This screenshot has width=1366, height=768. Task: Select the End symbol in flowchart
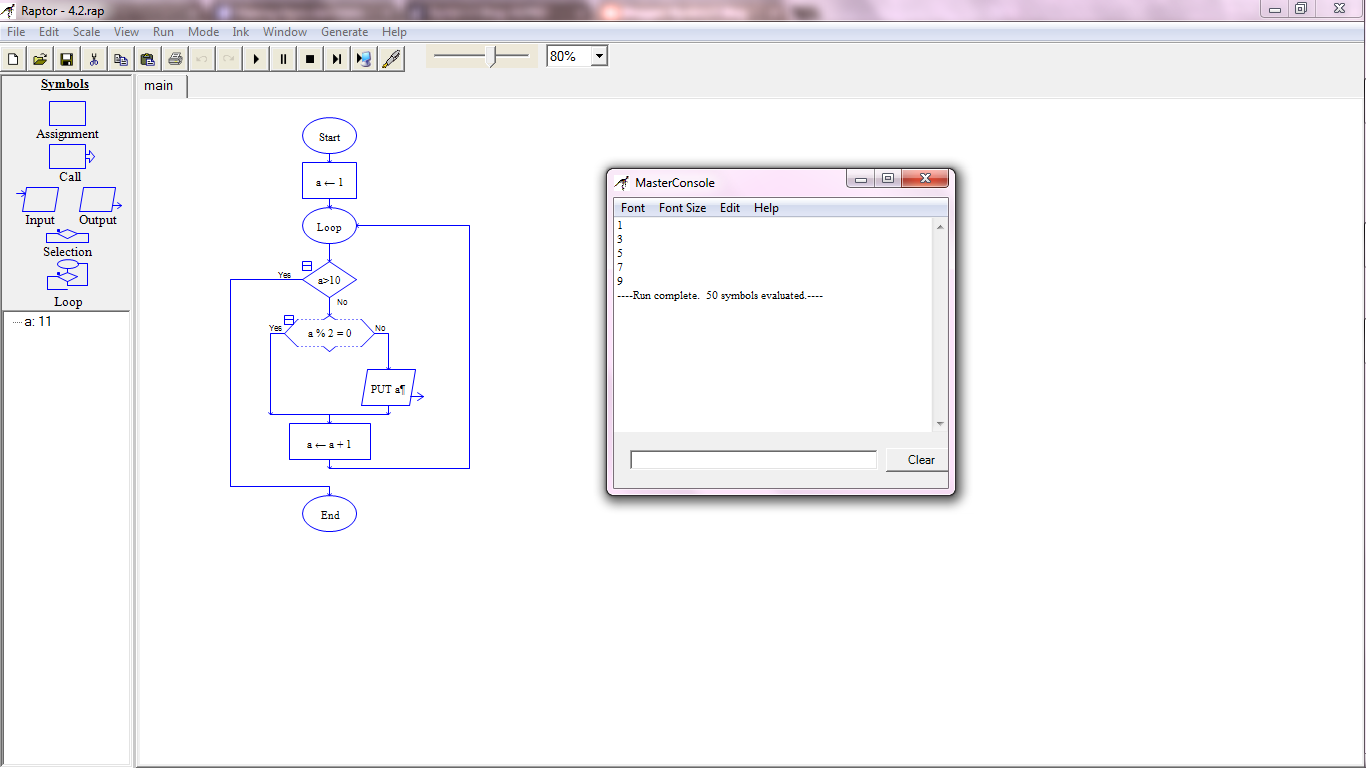[329, 515]
